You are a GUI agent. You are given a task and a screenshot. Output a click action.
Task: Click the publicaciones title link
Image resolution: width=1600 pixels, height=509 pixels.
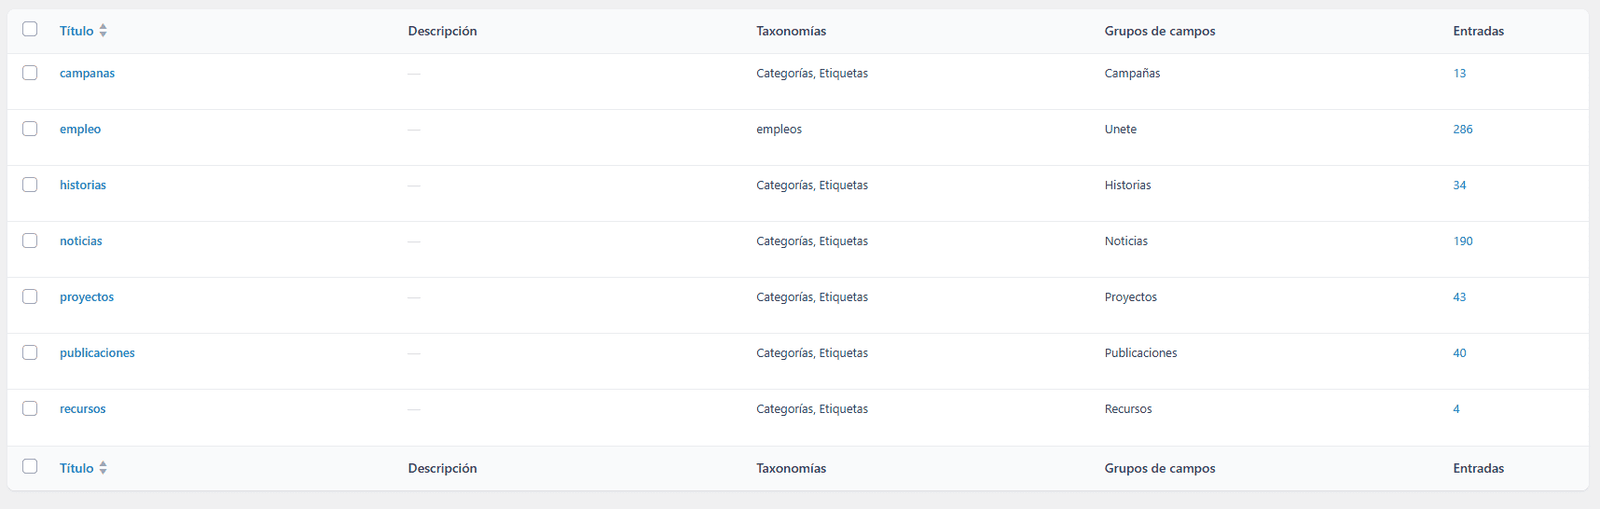[x=97, y=353]
